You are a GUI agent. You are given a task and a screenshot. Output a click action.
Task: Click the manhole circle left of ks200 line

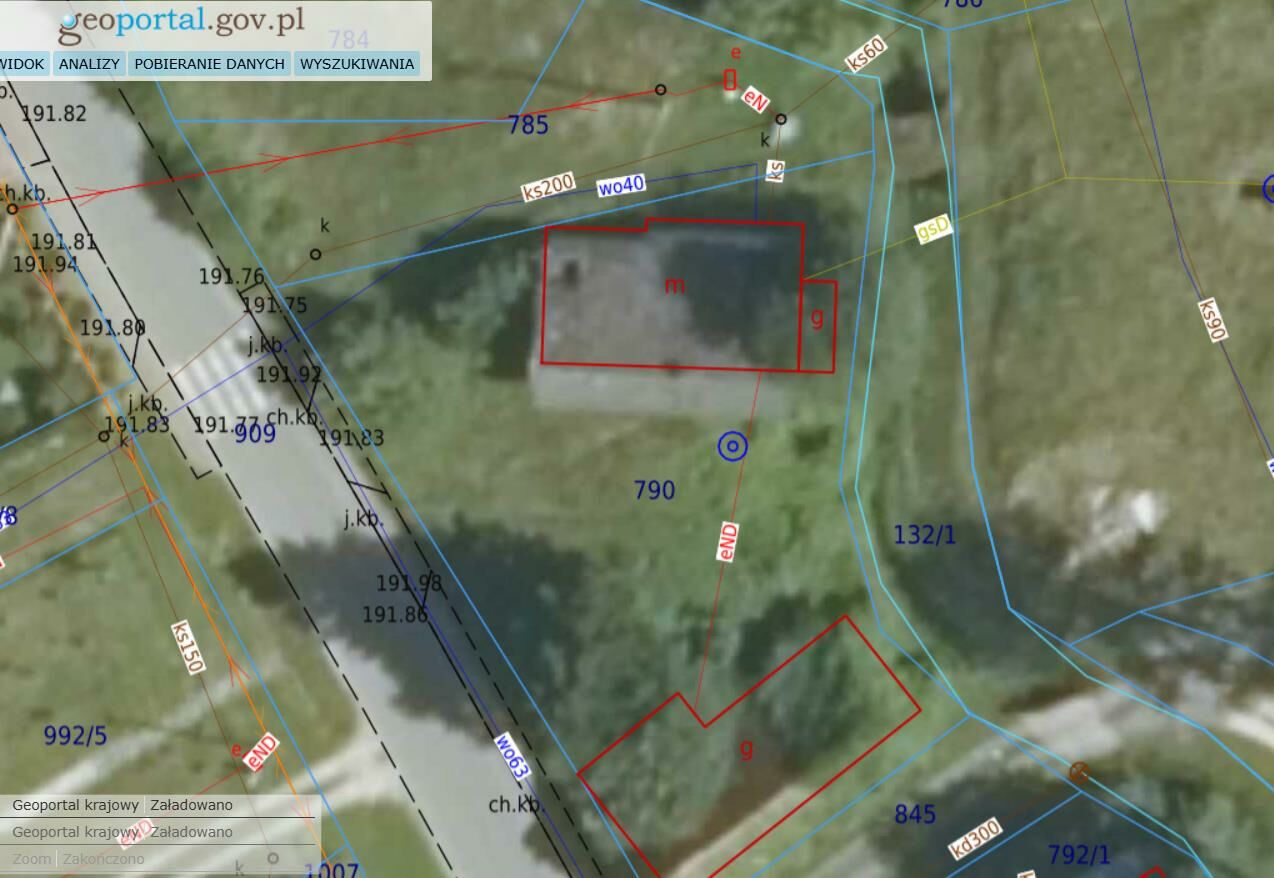tap(315, 254)
